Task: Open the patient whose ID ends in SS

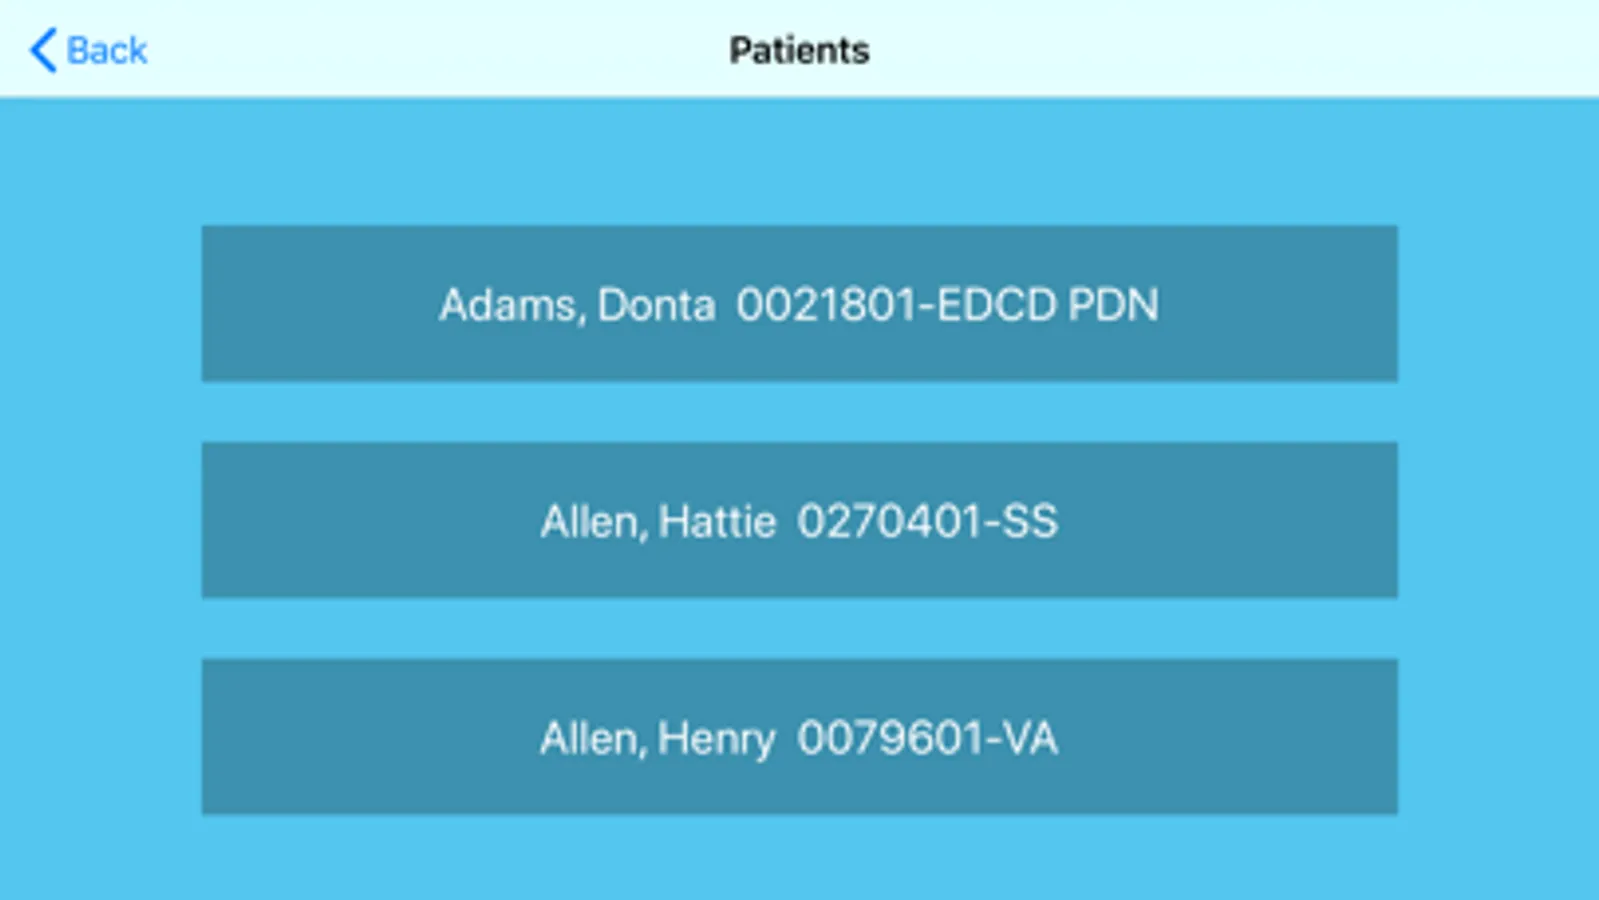Action: [799, 520]
